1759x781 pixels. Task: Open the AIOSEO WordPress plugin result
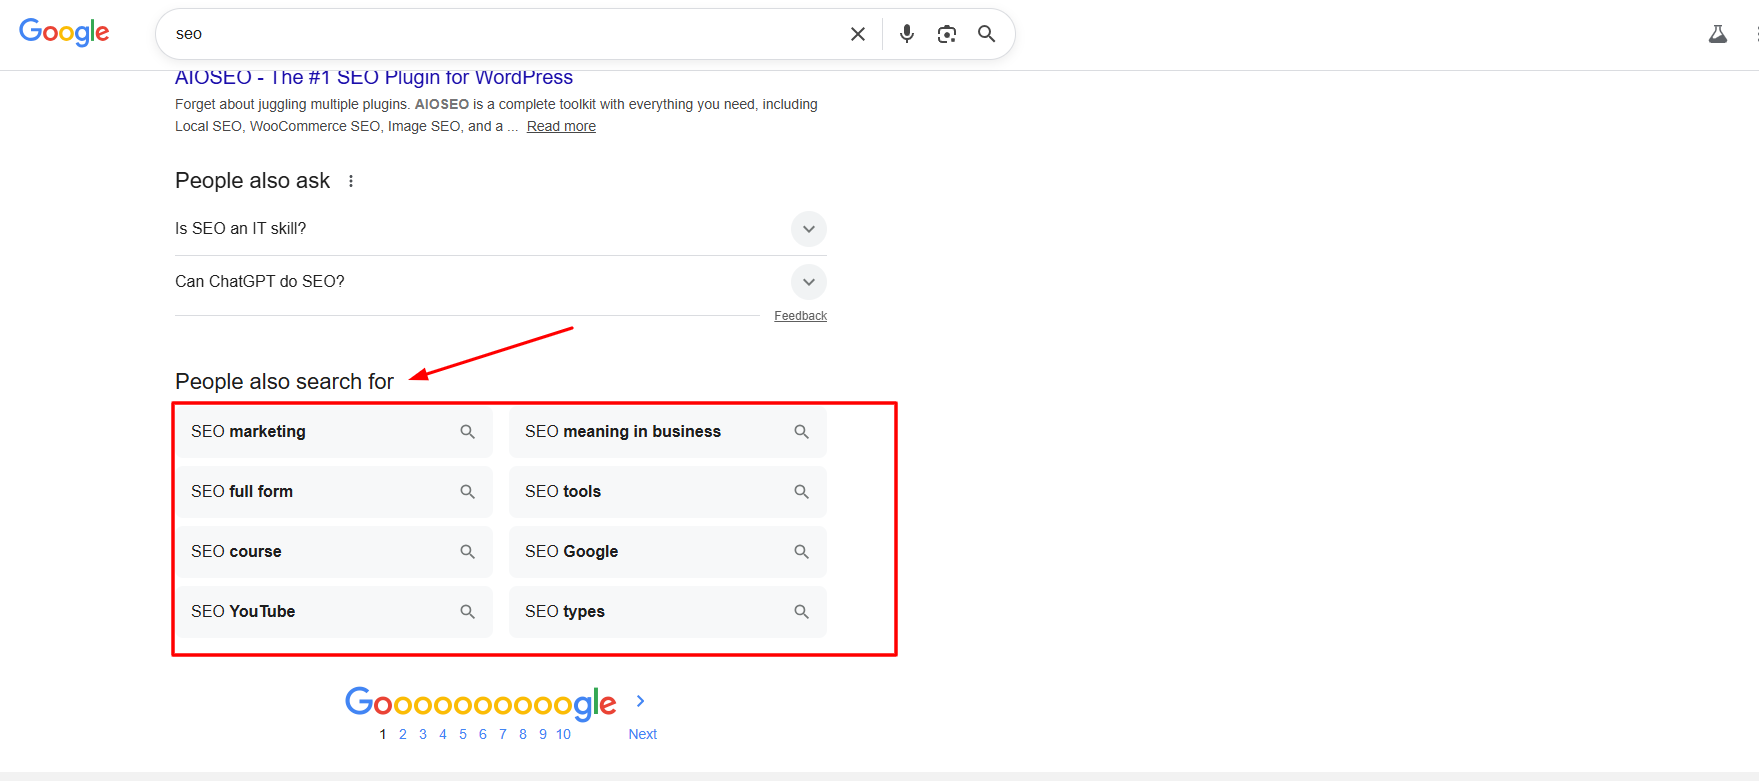373,78
